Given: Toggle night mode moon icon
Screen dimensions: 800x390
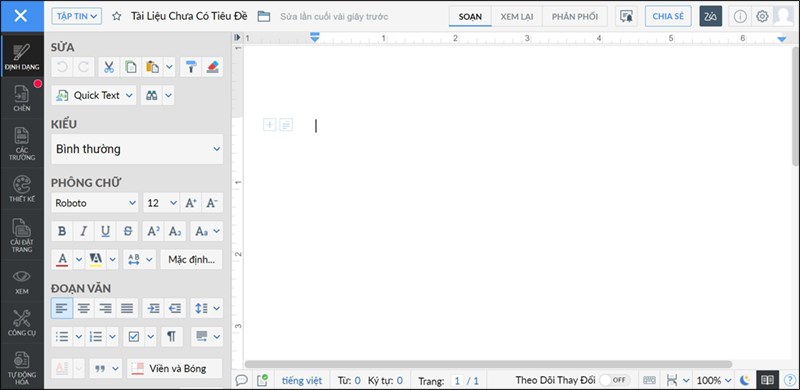Looking at the screenshot, I should pos(745,380).
